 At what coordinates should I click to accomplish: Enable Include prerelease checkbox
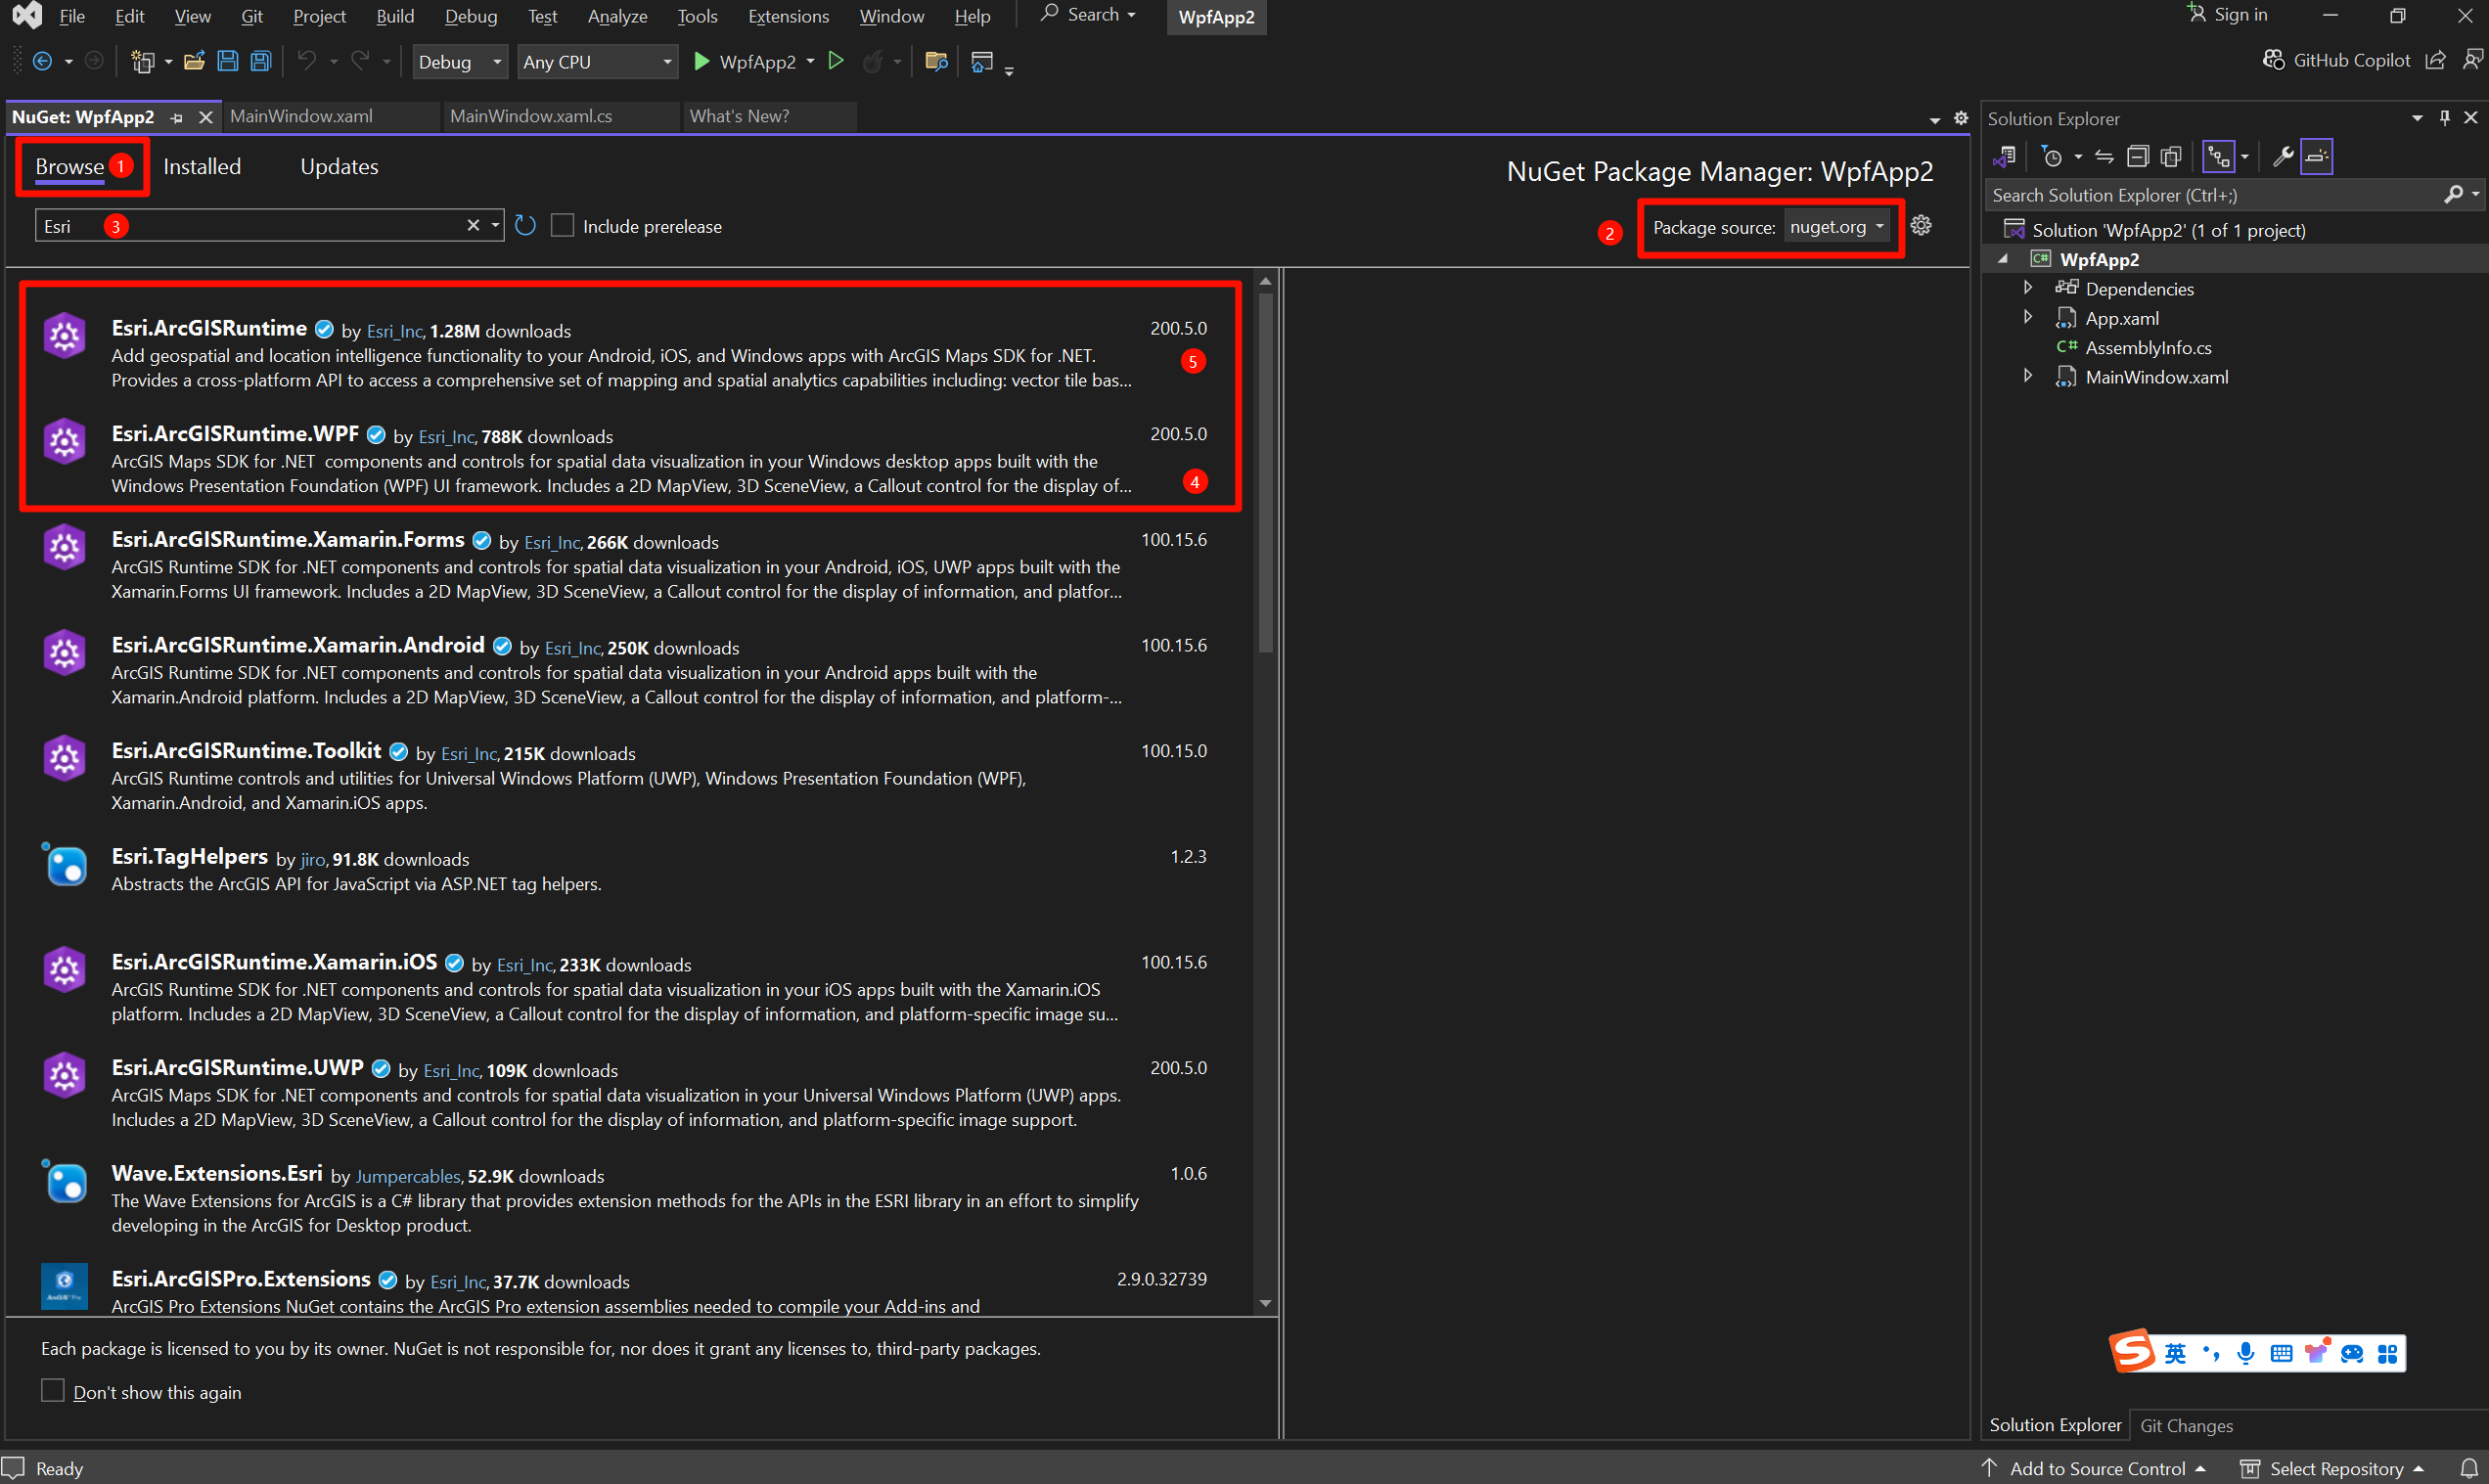(x=563, y=226)
